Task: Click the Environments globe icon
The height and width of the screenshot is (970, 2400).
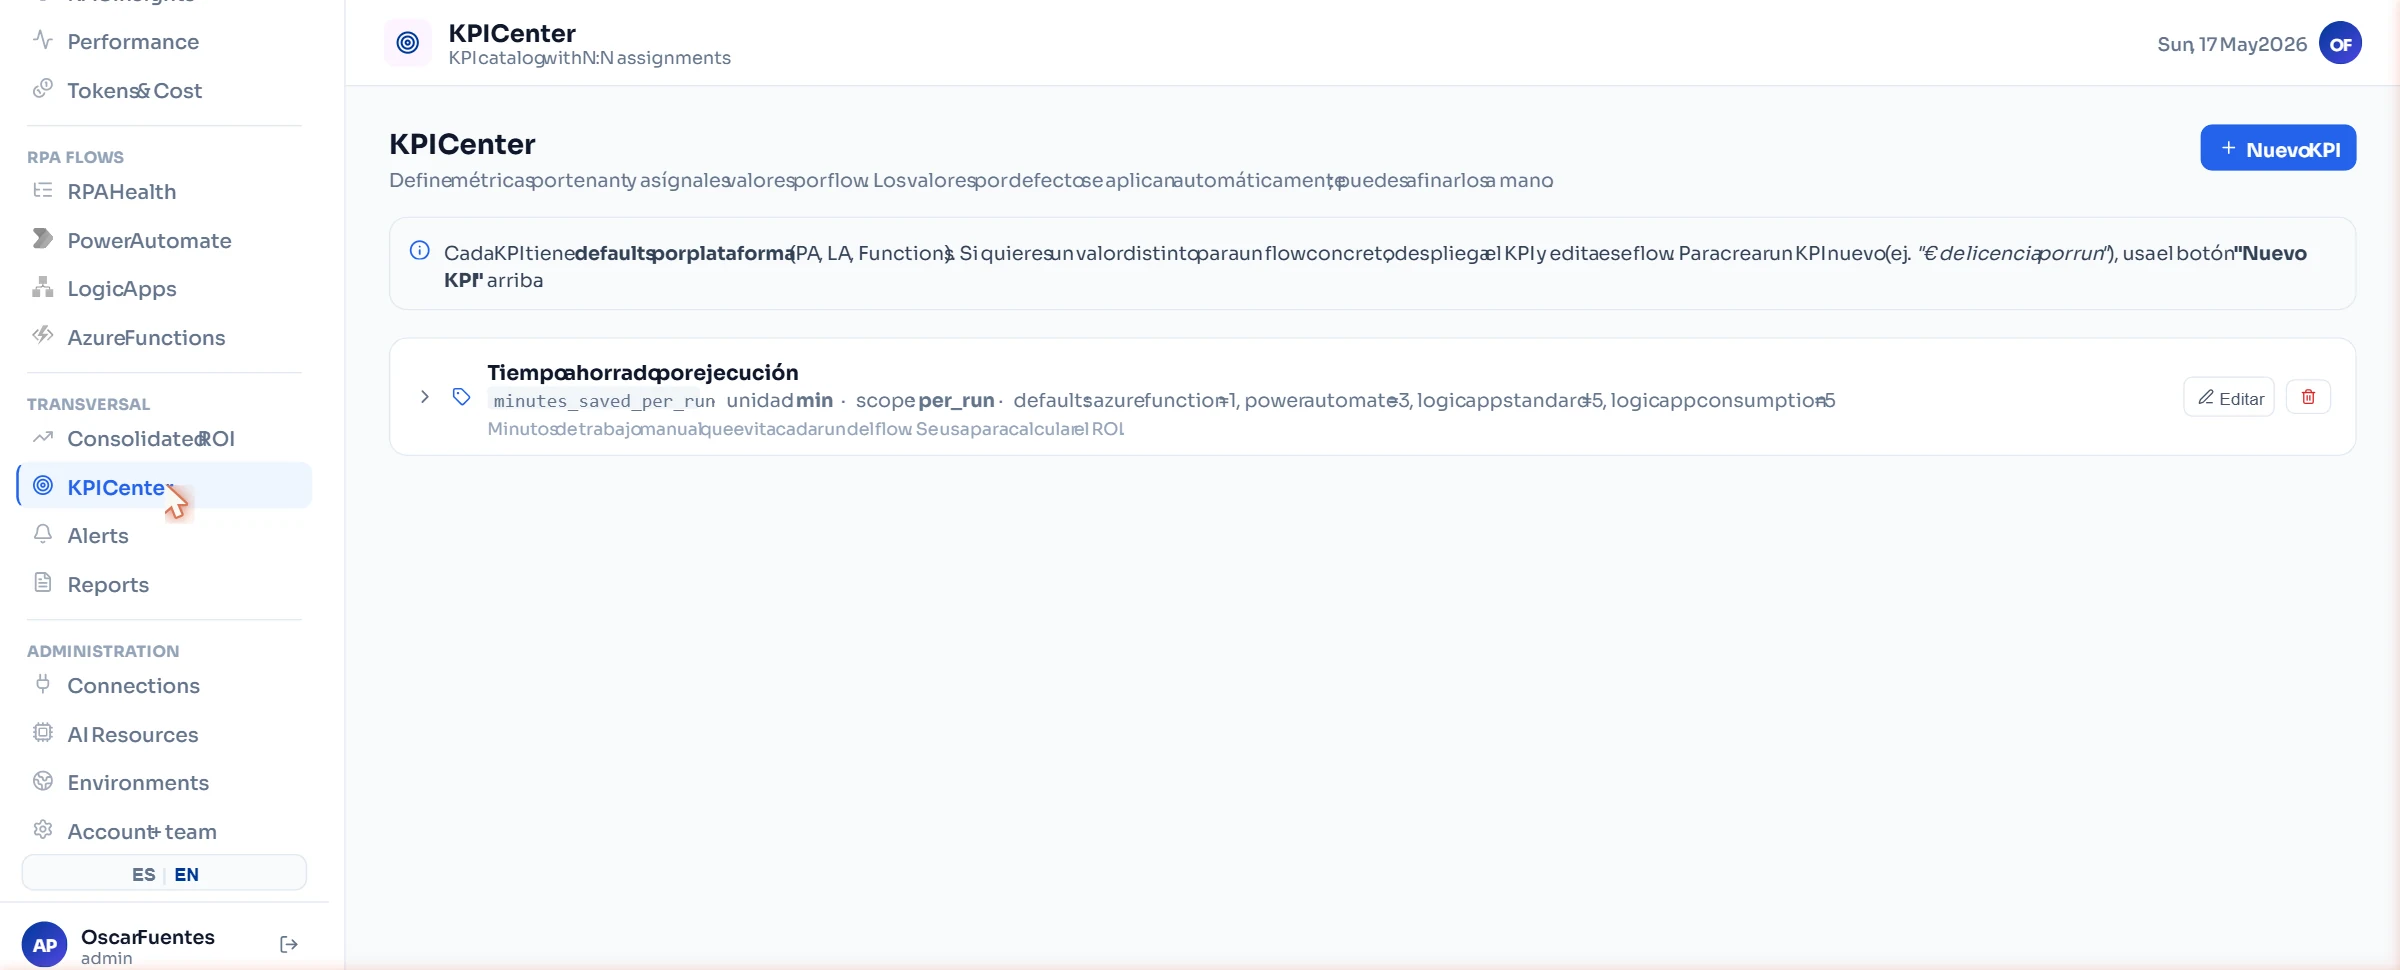Action: pyautogui.click(x=42, y=781)
